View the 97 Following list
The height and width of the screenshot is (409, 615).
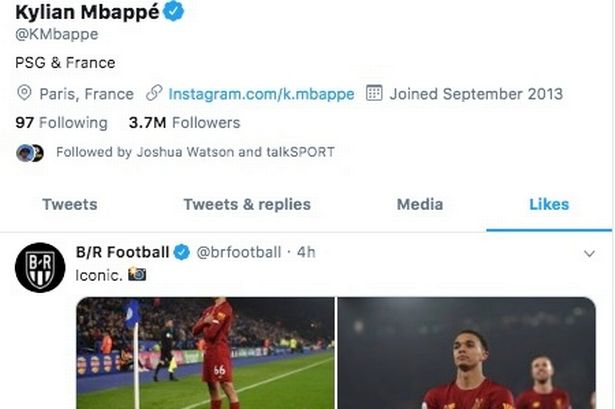(61, 123)
